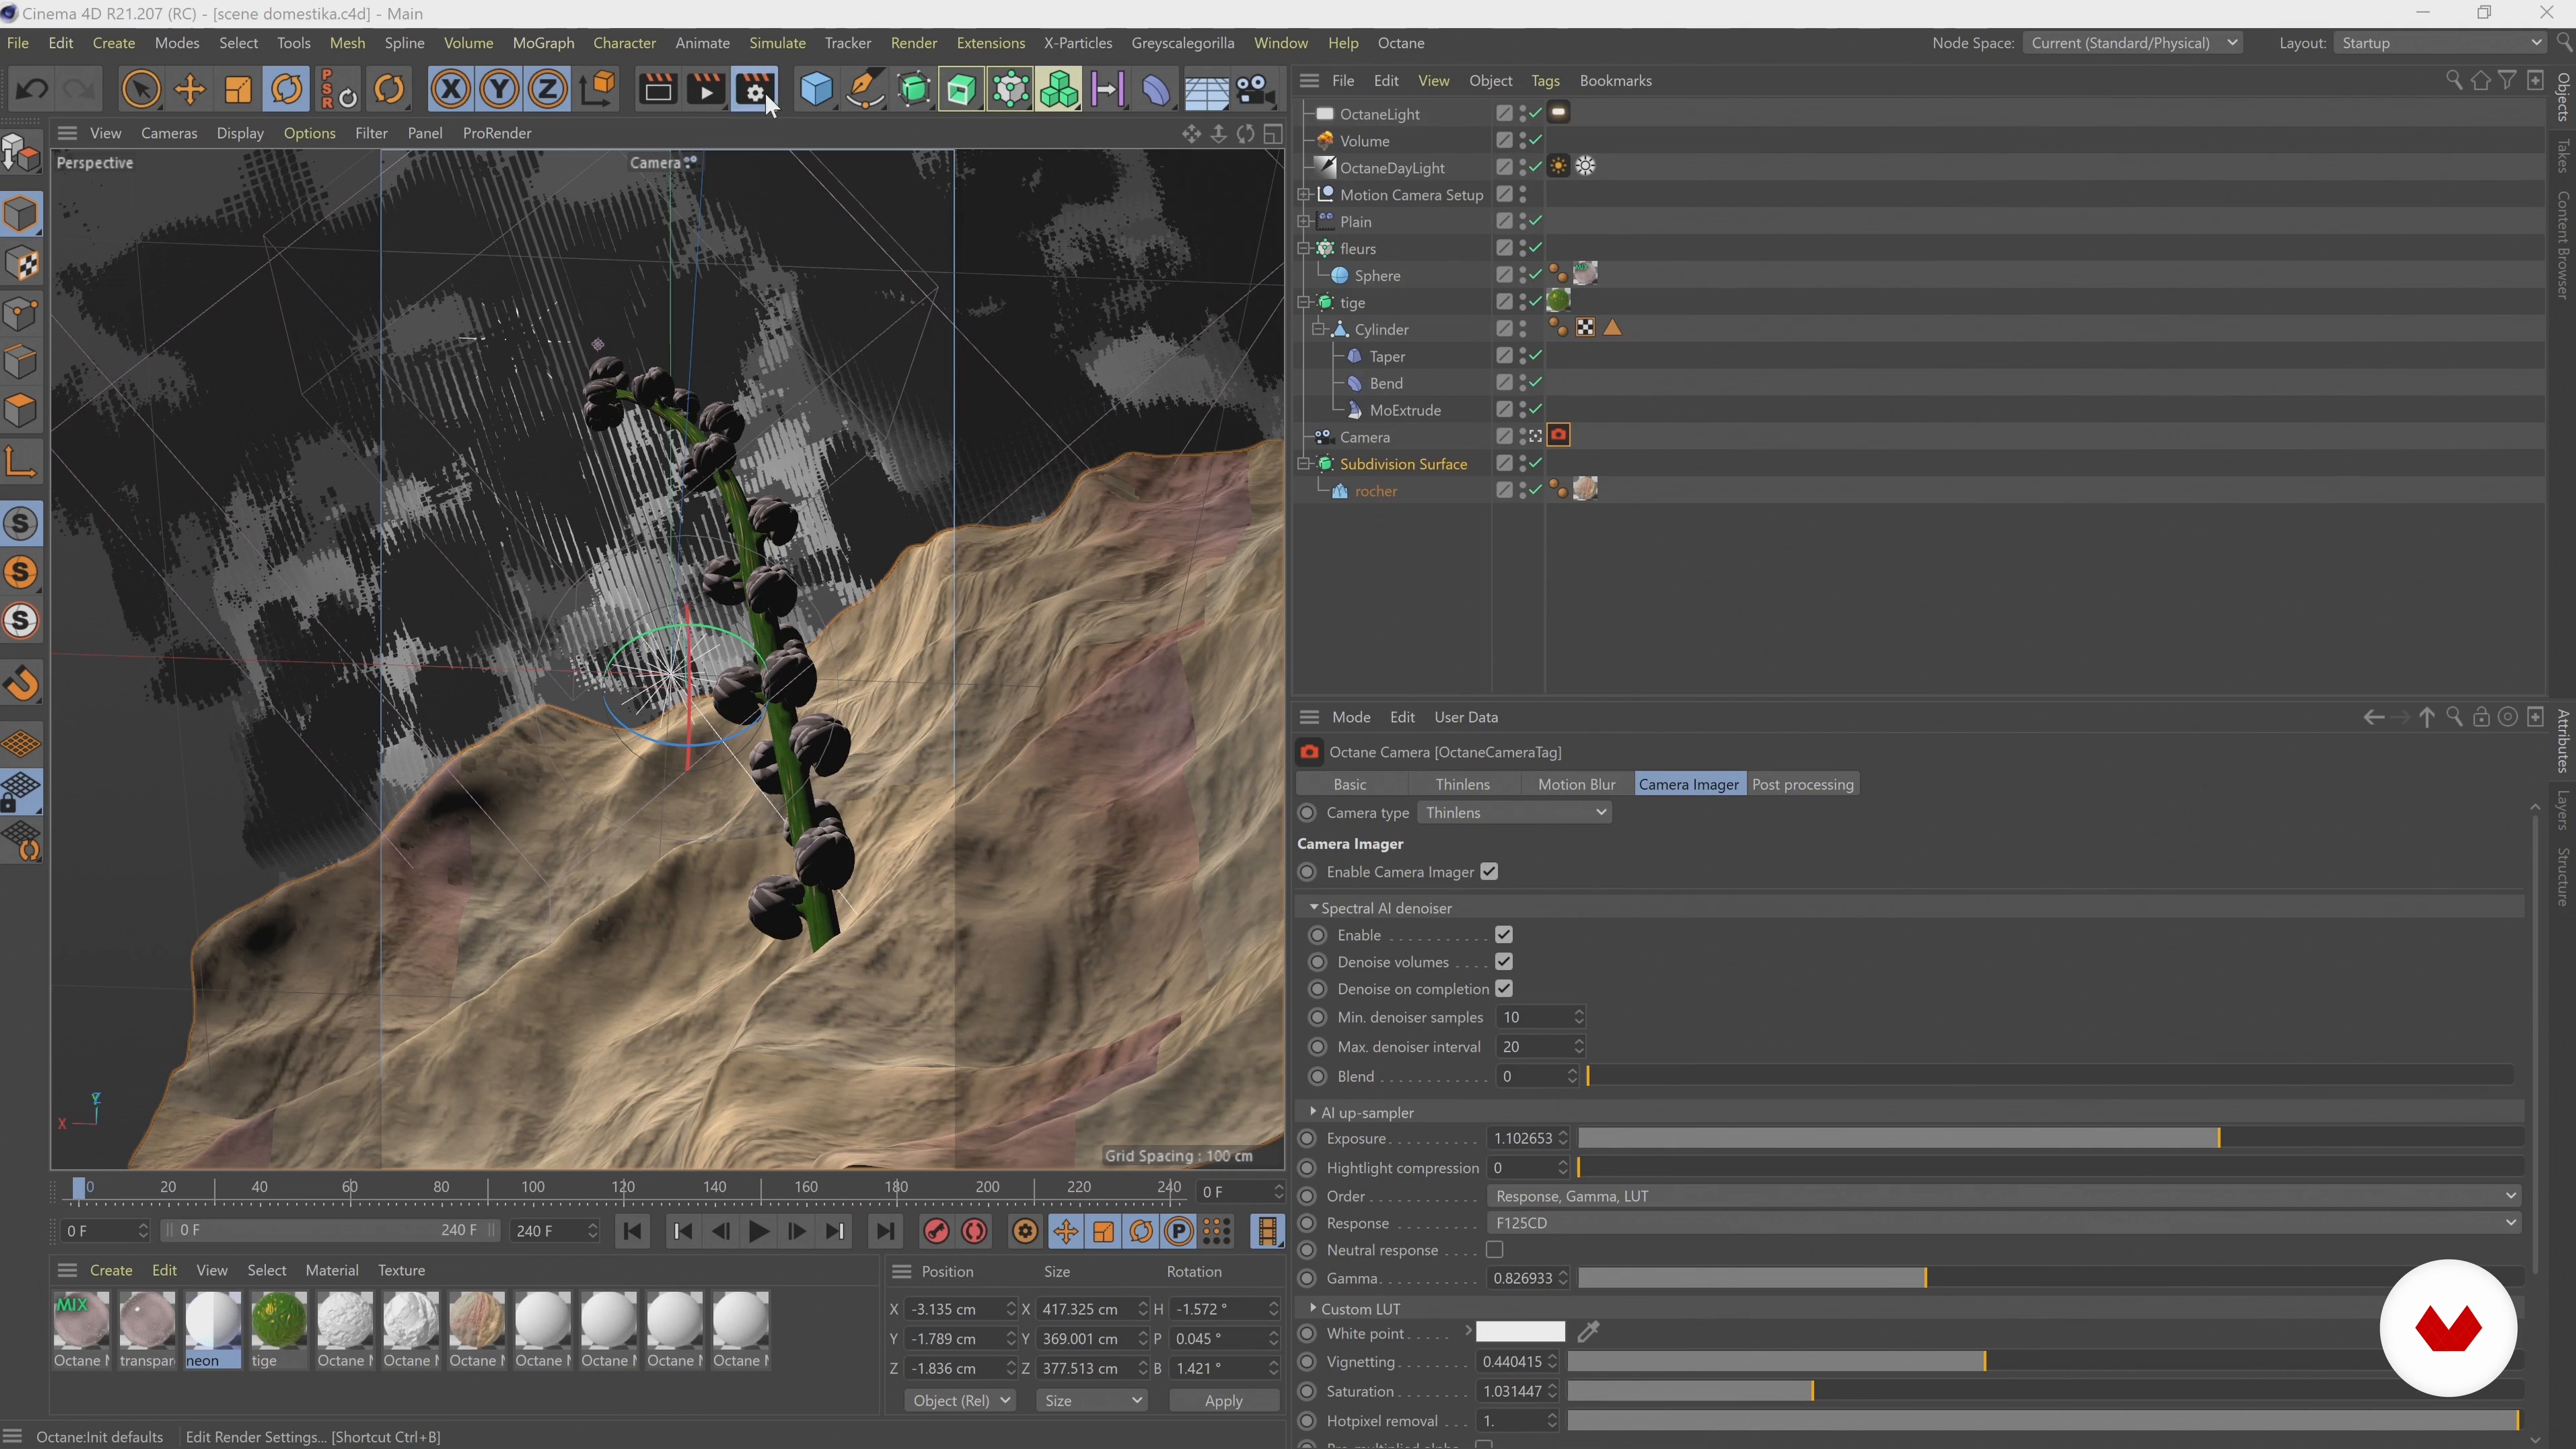Select the Rotate tool

[x=287, y=90]
